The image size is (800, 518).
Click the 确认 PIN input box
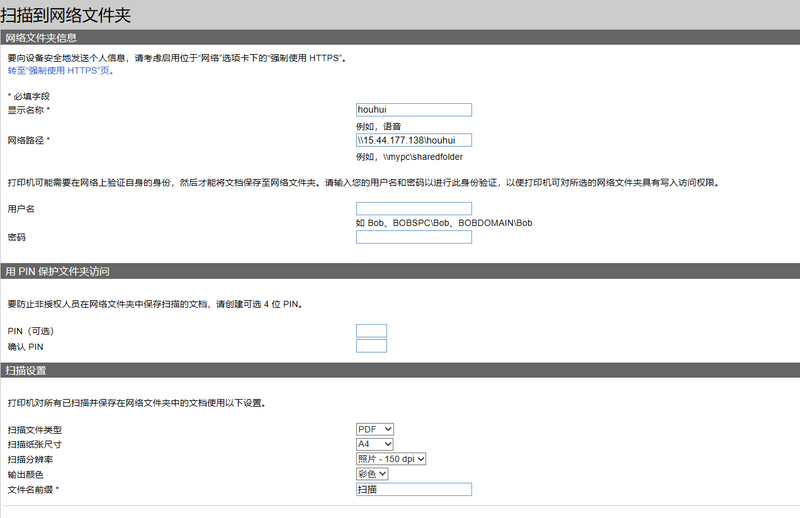tap(371, 346)
